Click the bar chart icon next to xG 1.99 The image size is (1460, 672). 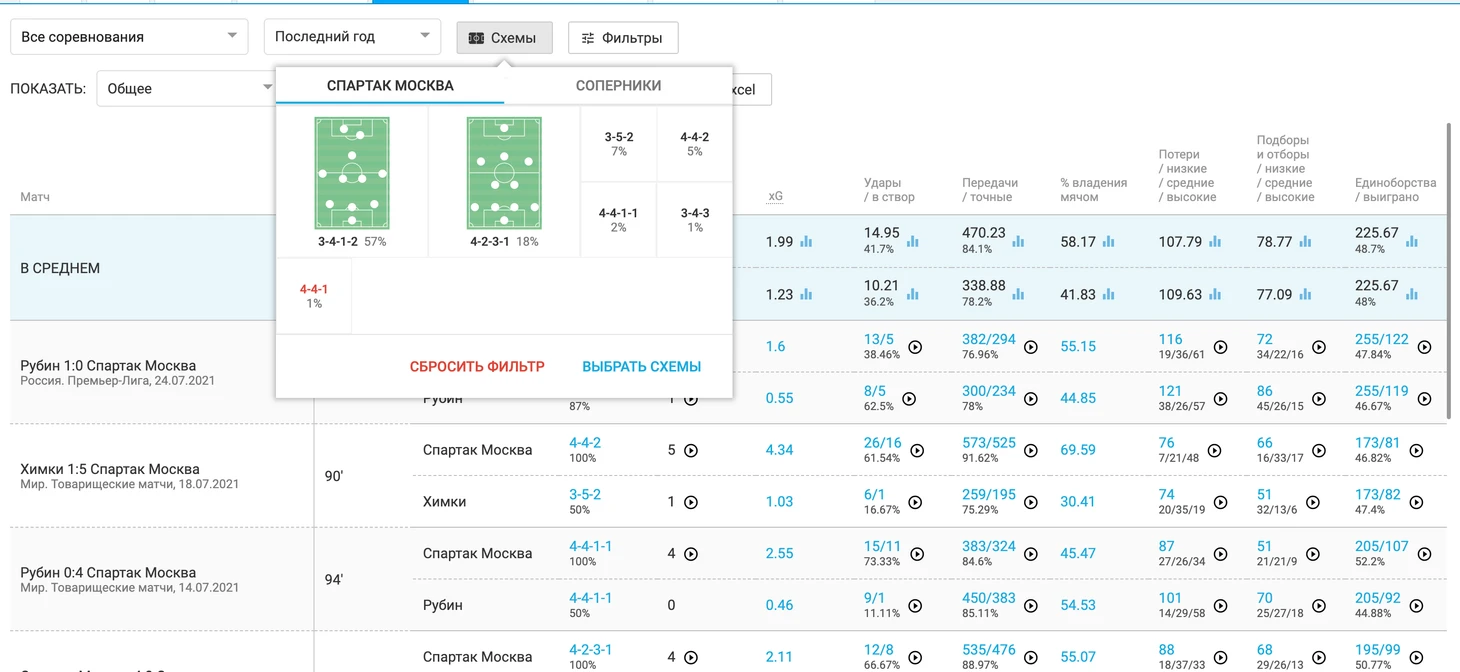(806, 242)
